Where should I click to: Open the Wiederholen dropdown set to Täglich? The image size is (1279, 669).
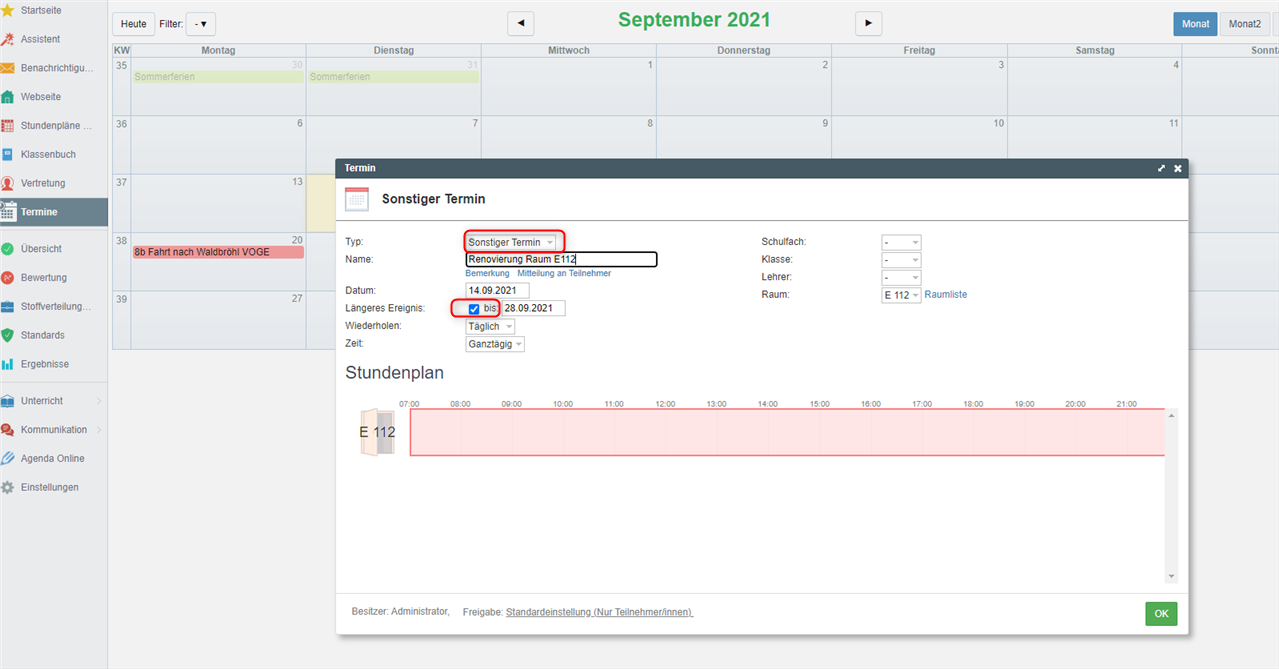coord(490,327)
